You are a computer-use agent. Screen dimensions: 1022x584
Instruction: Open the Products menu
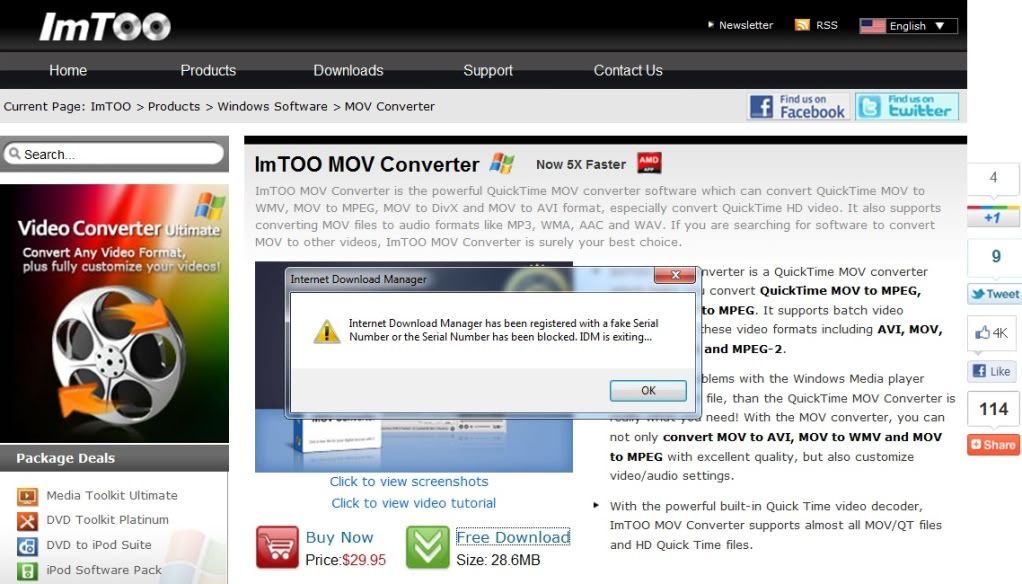[208, 71]
